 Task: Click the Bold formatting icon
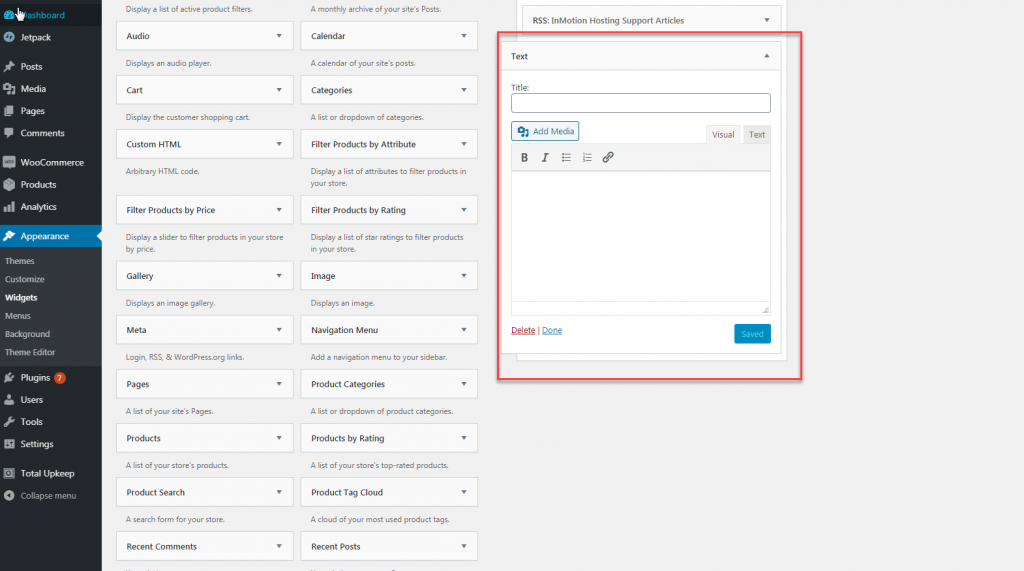pos(525,157)
